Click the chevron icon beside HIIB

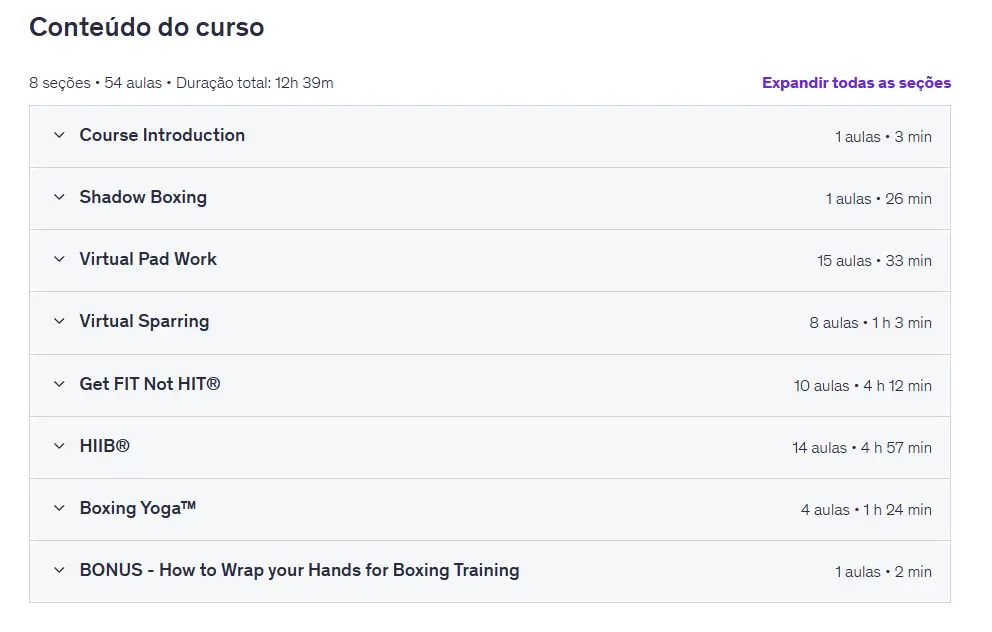pos(59,447)
